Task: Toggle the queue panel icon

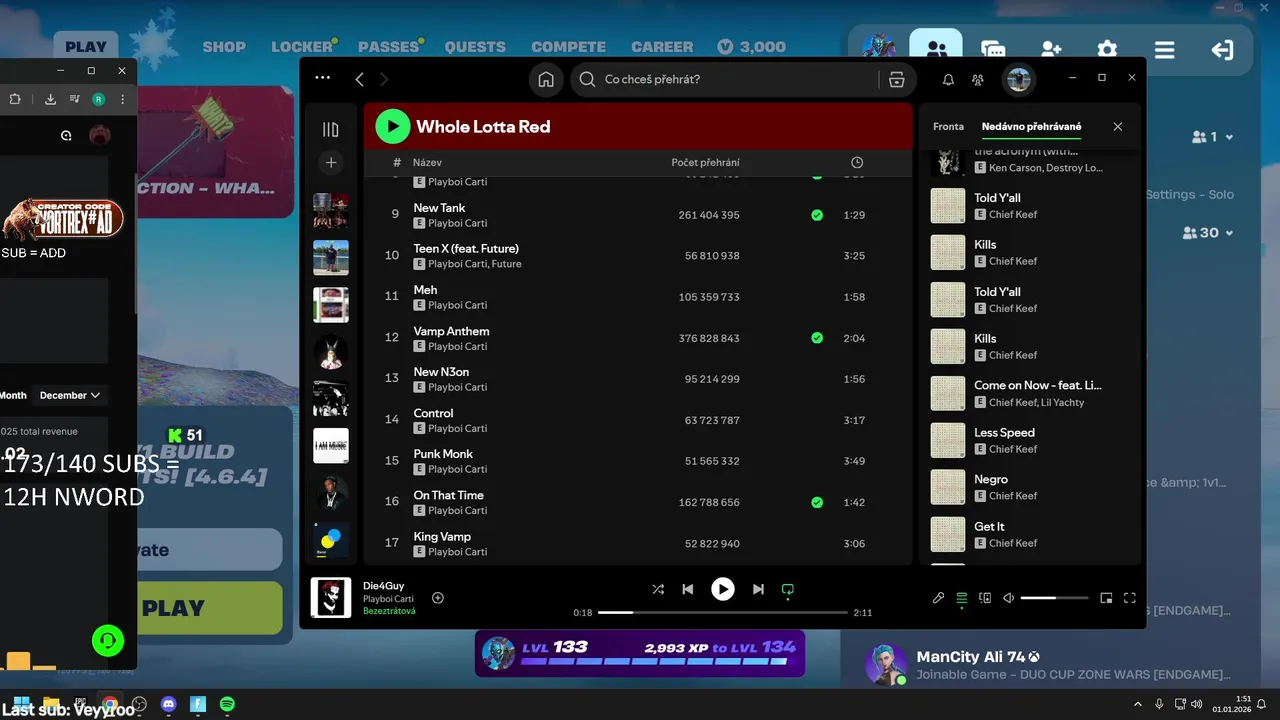Action: (962, 598)
